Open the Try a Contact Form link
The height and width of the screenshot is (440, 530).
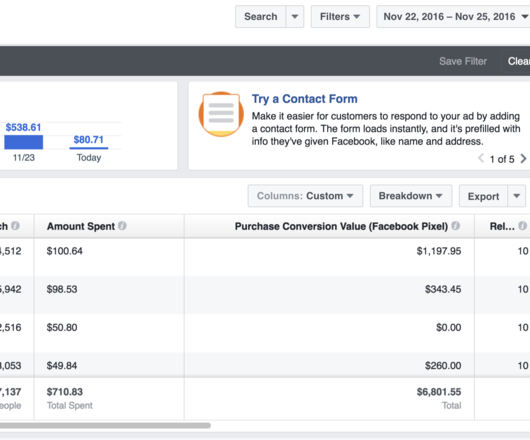coord(305,99)
